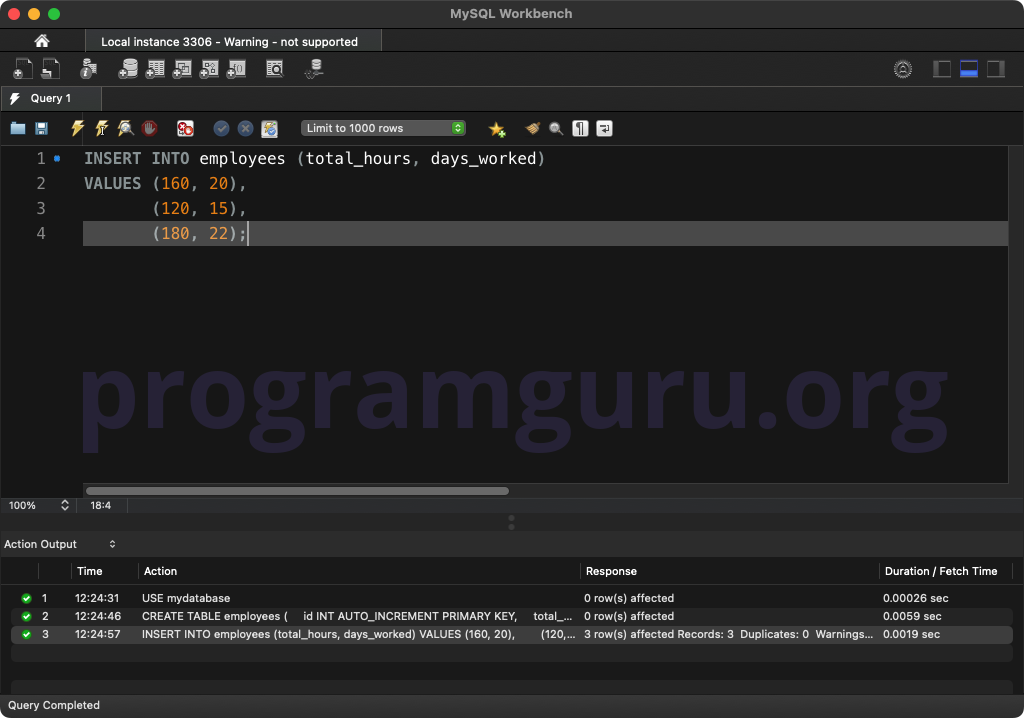Select the CREATE TABLE employees output row
1024x718 pixels.
click(x=511, y=616)
